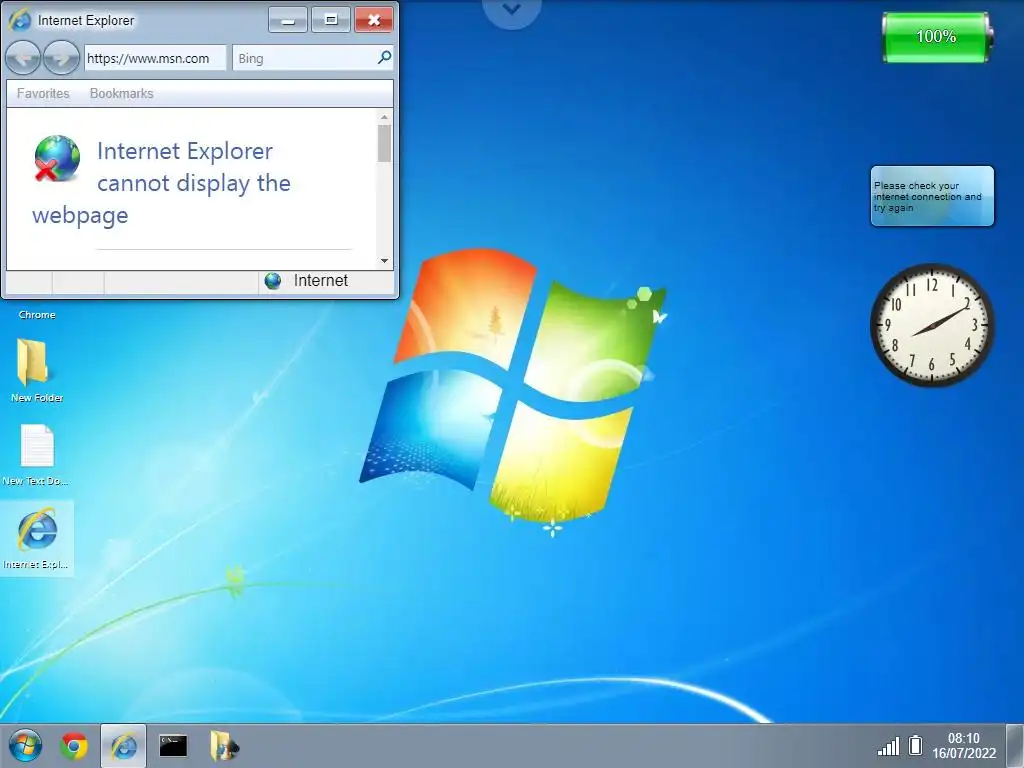Click the status bar Internet zone globe

click(x=272, y=281)
